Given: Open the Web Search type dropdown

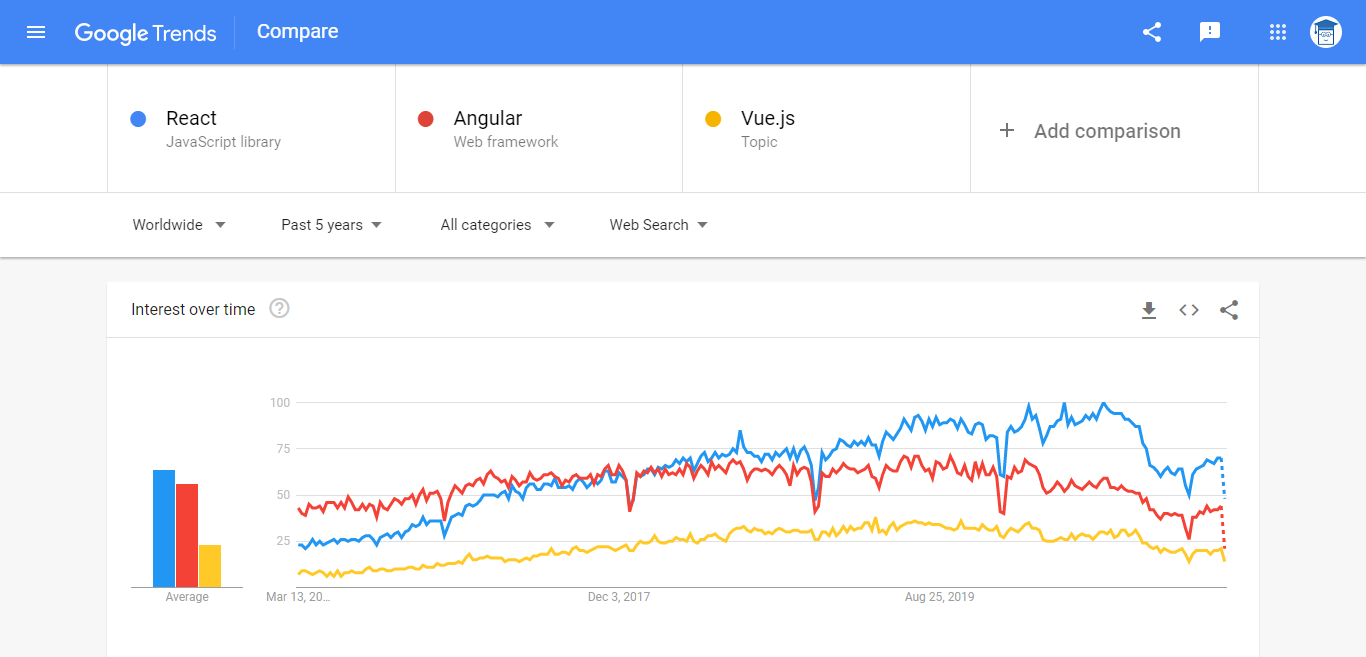Looking at the screenshot, I should 659,225.
